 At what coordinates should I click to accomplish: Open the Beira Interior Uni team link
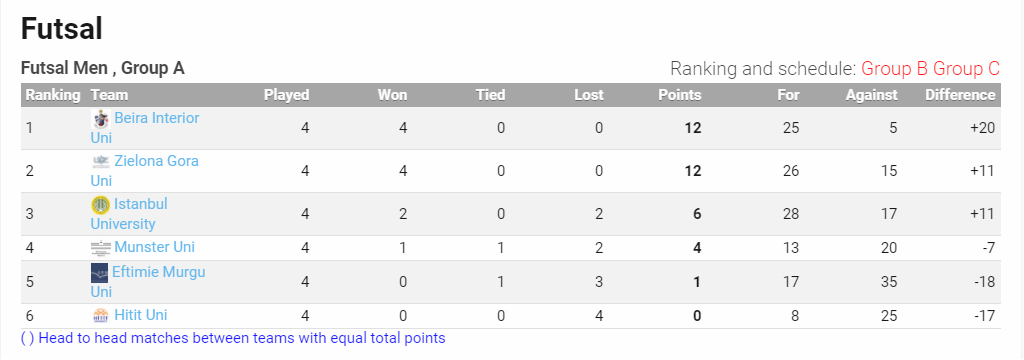145,128
